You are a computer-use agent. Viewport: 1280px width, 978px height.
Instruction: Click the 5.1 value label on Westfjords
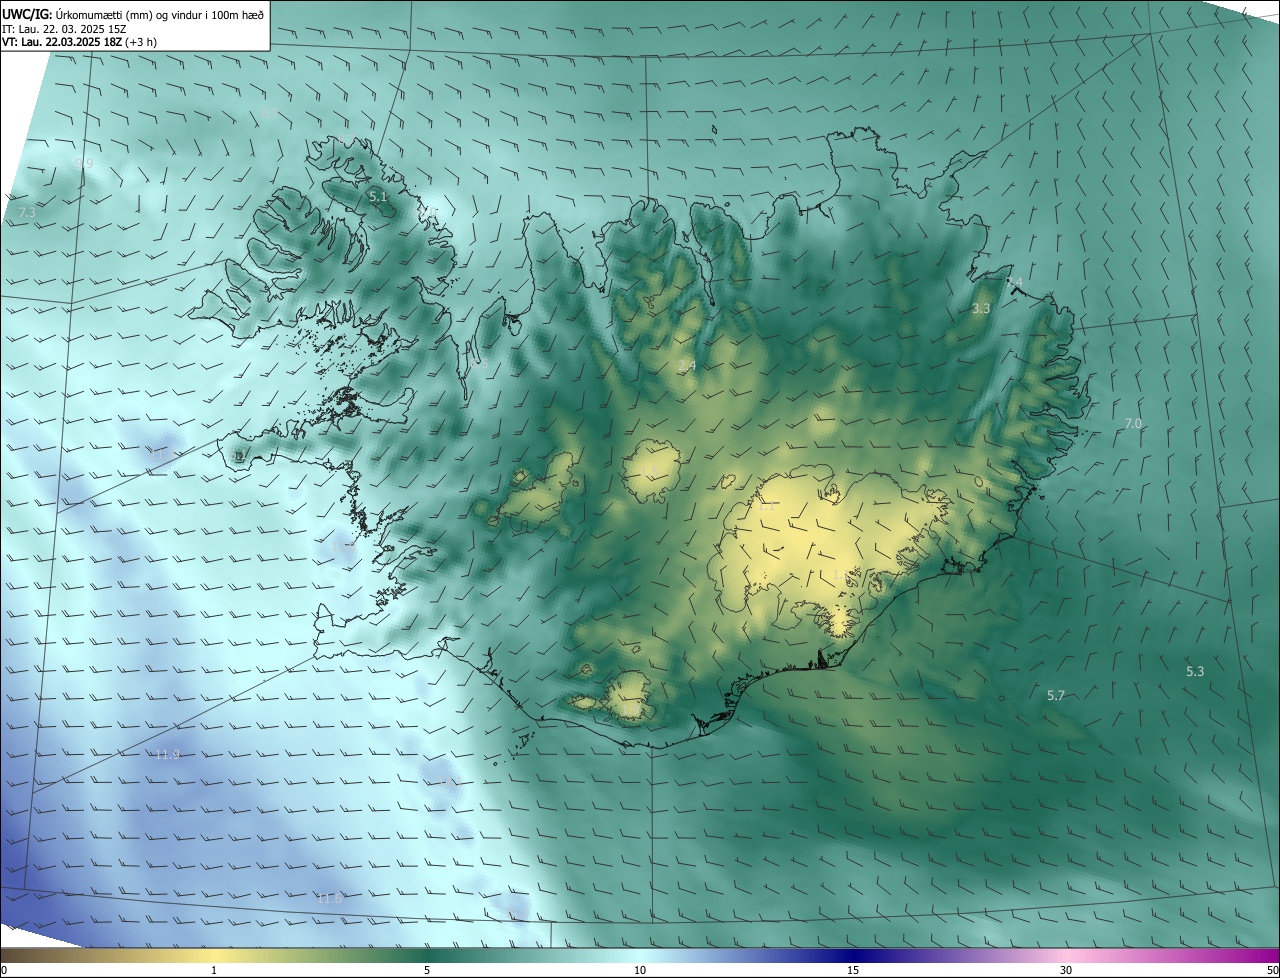click(378, 197)
